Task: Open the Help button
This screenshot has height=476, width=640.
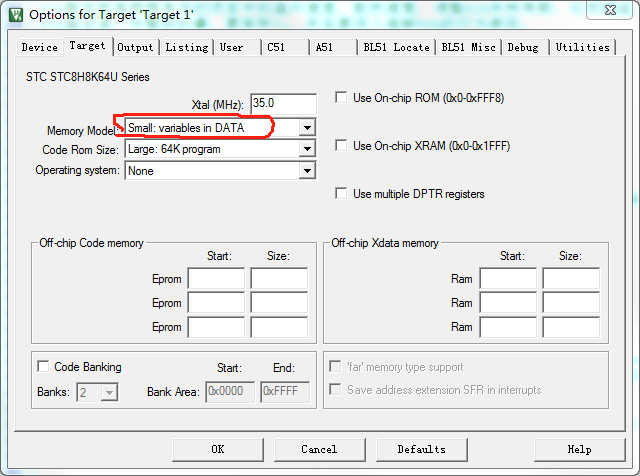Action: [580, 449]
